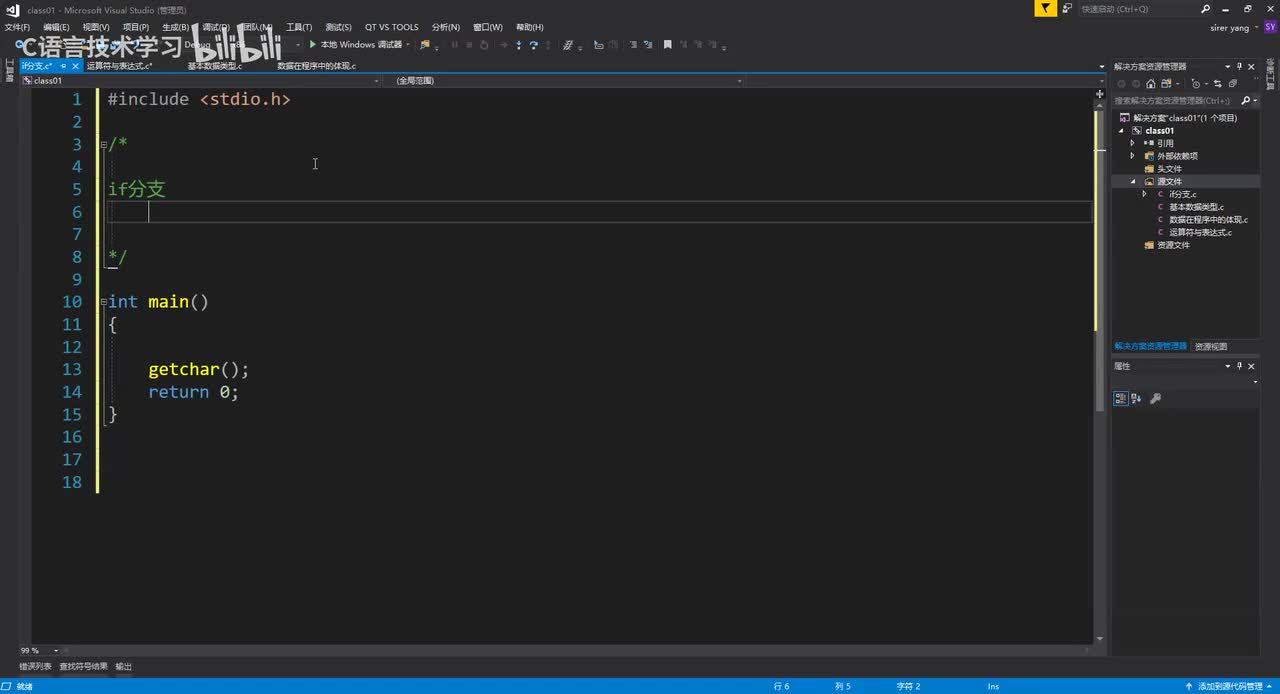Switch to the 基本数据类型.c tab
This screenshot has width=1280, height=694.
pyautogui.click(x=214, y=66)
